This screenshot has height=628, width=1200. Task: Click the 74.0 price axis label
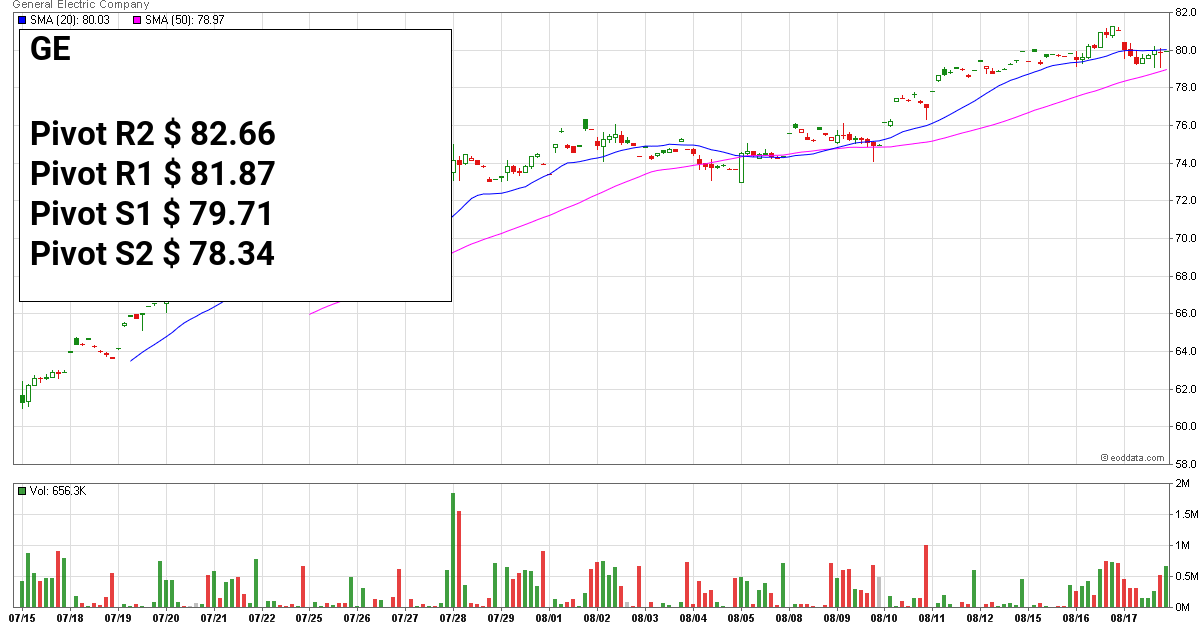(1185, 163)
